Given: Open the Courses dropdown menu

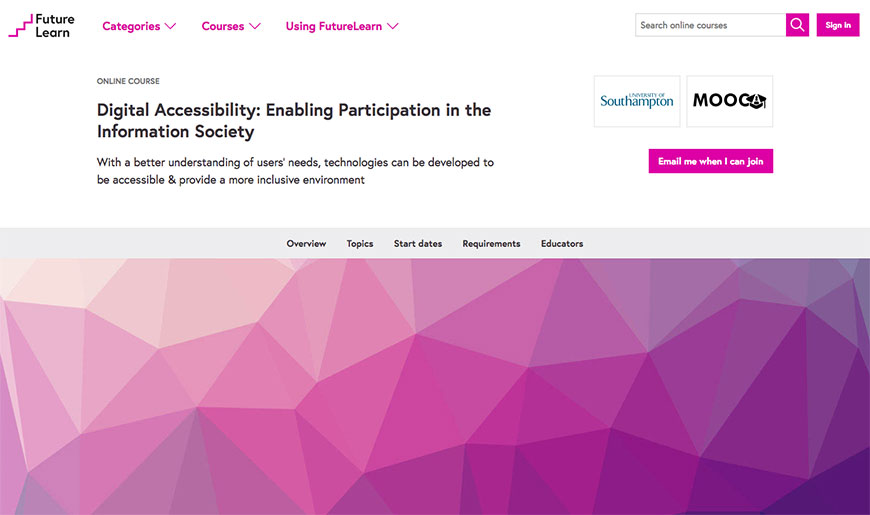Looking at the screenshot, I should pos(230,26).
